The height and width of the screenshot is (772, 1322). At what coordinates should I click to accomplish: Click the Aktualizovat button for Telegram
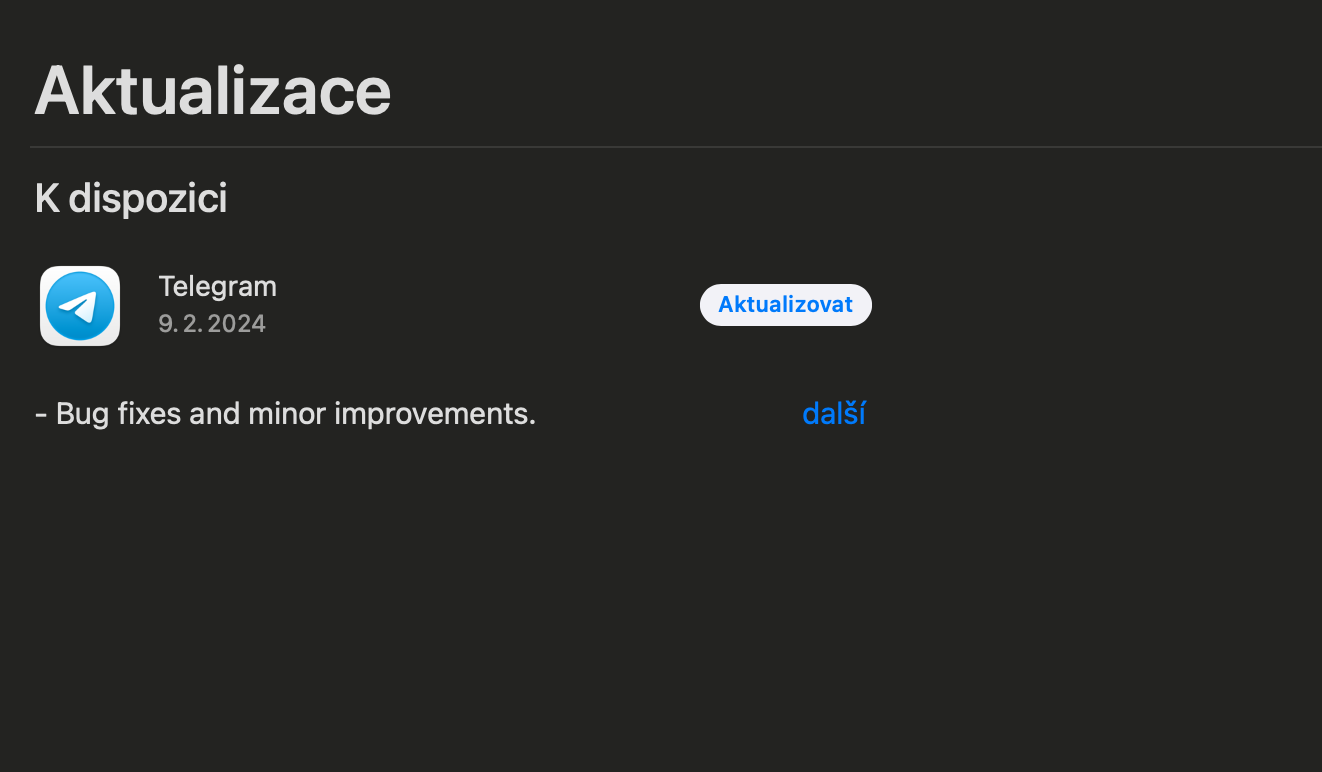785,305
